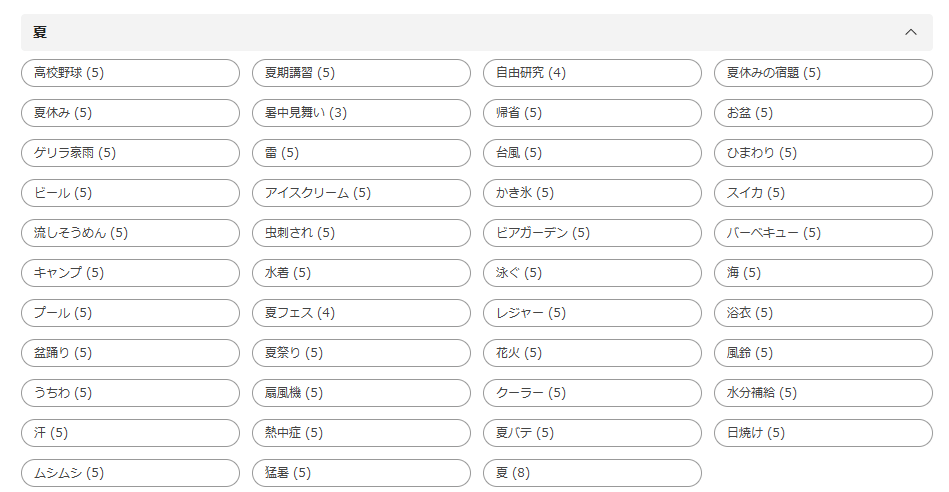Open the 花火 (5) tag
The image size is (949, 492).
592,353
